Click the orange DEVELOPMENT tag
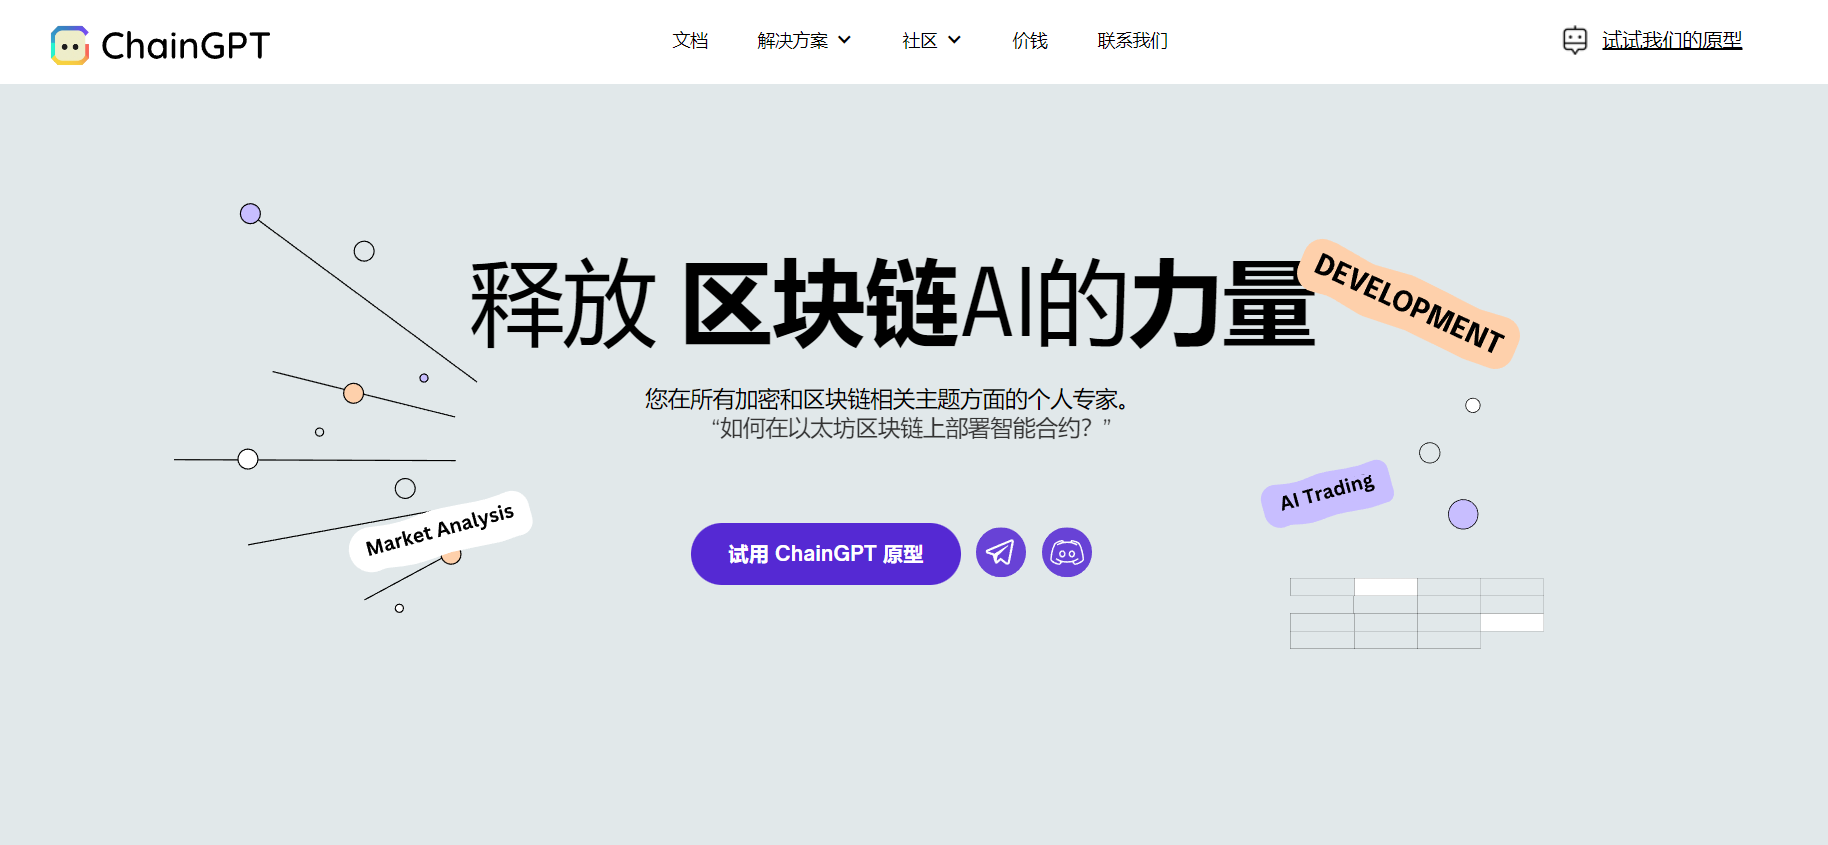 point(1408,303)
